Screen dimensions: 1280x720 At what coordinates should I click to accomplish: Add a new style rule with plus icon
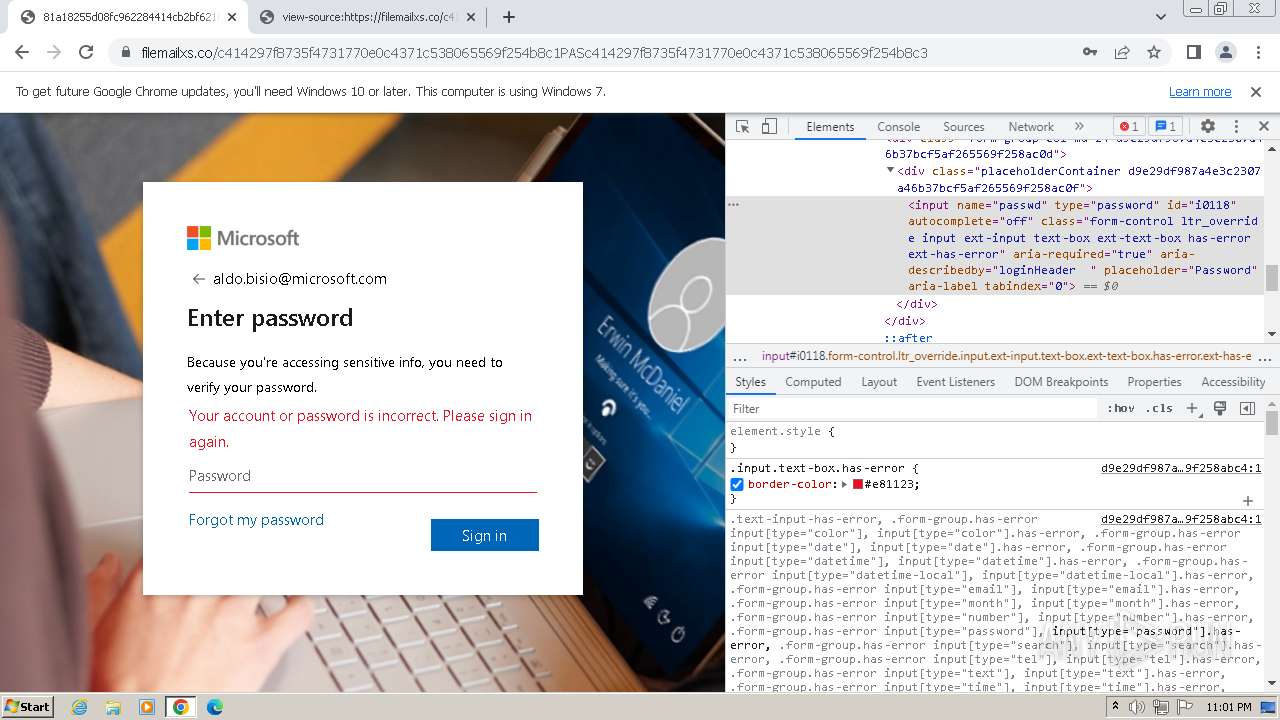[1191, 408]
